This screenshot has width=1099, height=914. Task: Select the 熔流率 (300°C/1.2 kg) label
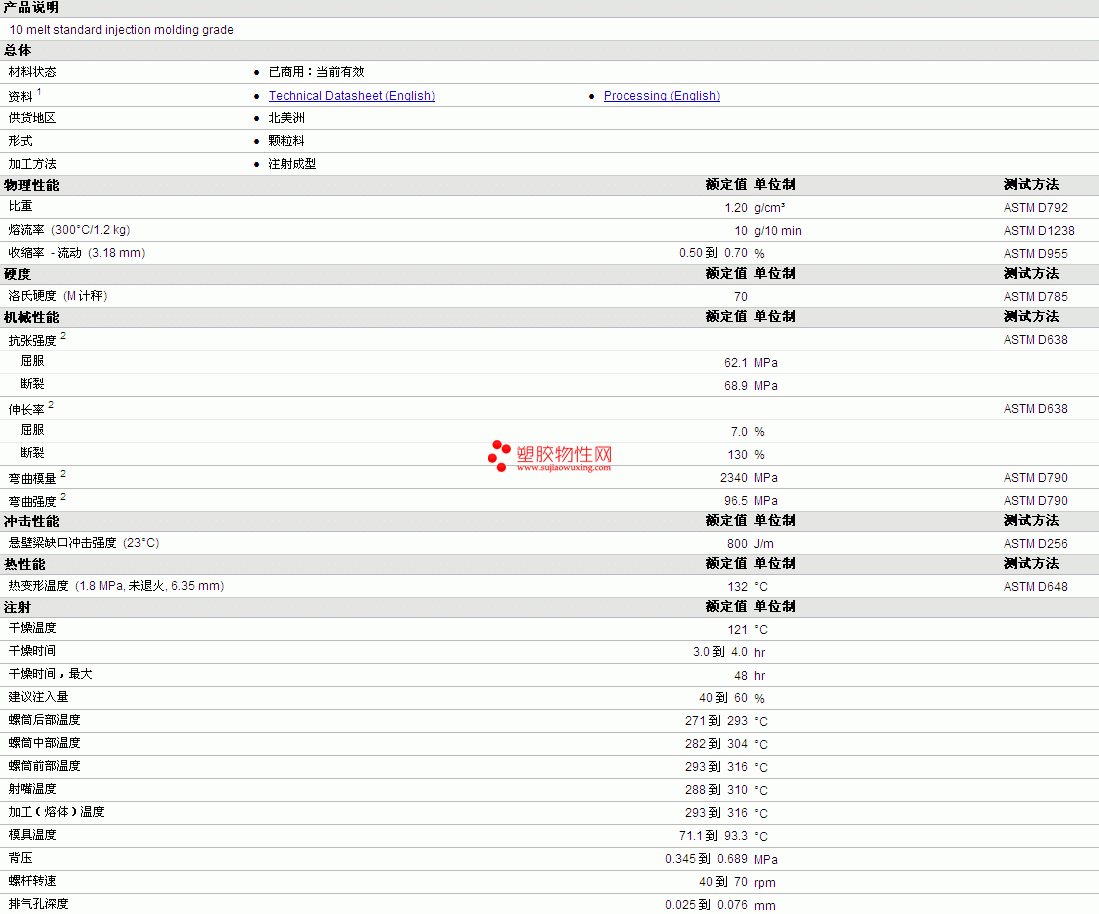point(69,230)
